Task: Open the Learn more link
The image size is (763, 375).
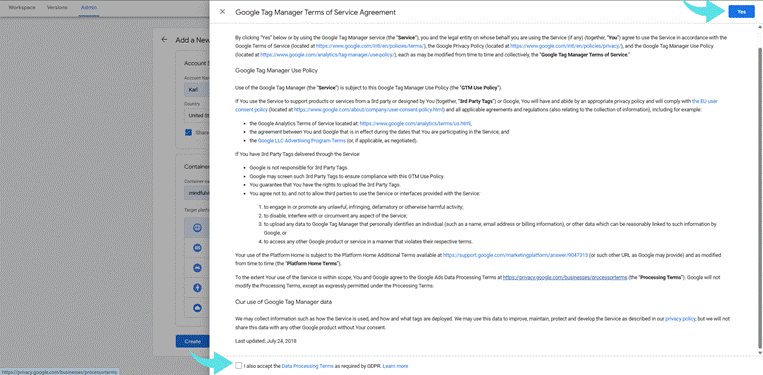Action: coord(396,366)
